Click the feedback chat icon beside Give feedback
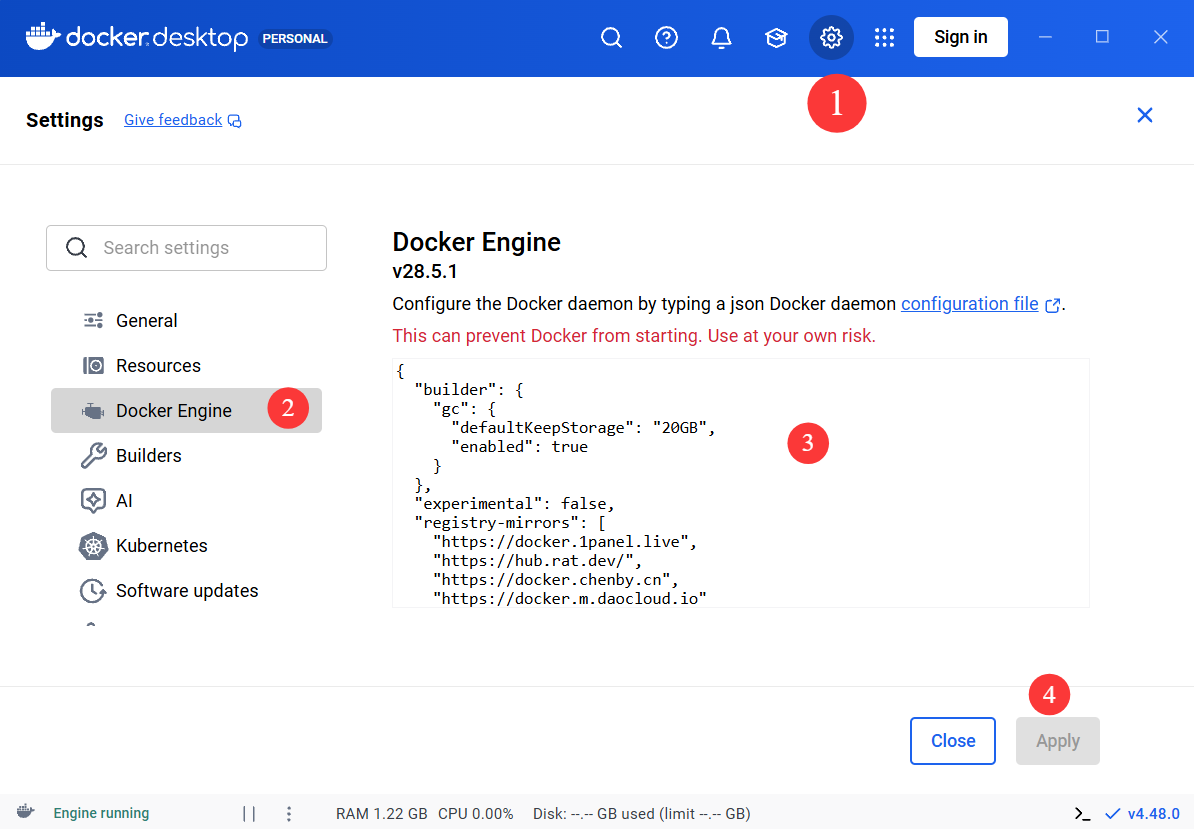Screen dimensions: 1194x829 pyautogui.click(x=235, y=121)
